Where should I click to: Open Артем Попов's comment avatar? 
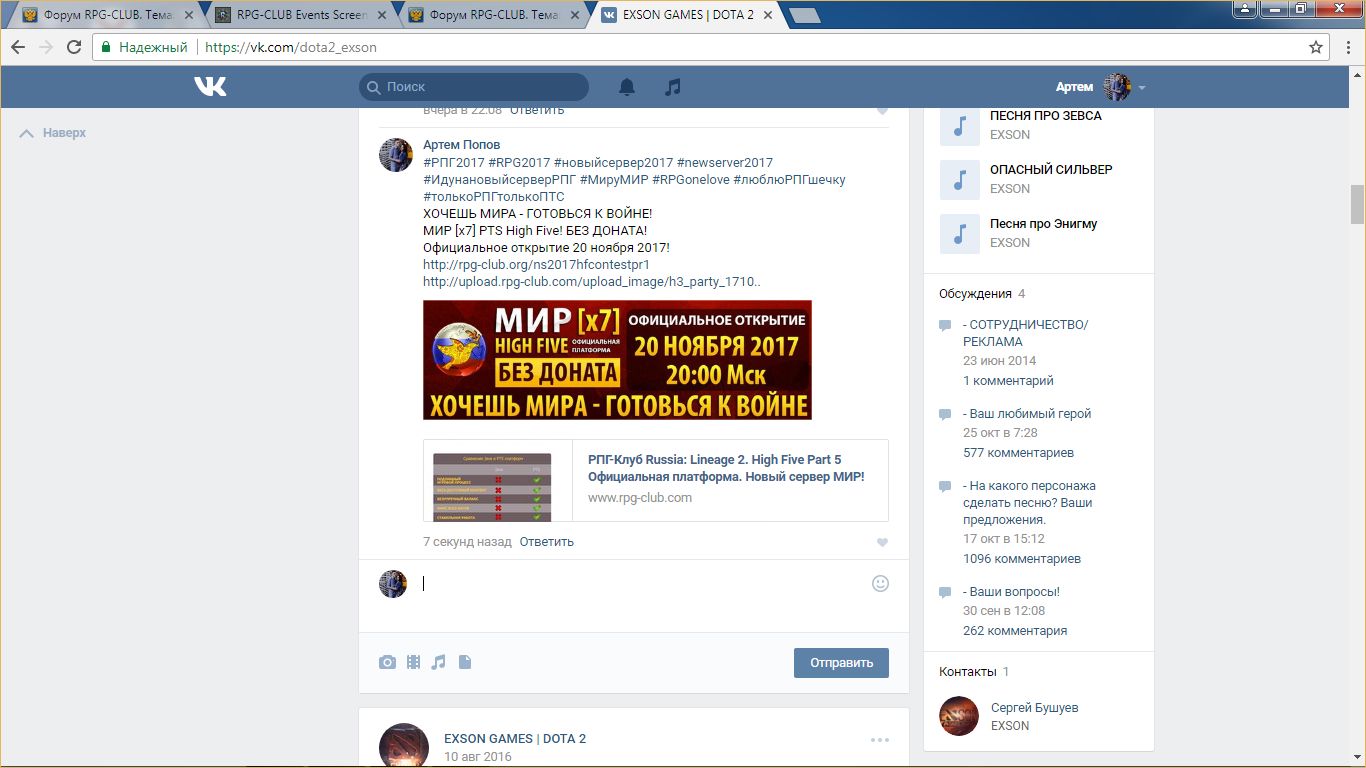tap(395, 155)
